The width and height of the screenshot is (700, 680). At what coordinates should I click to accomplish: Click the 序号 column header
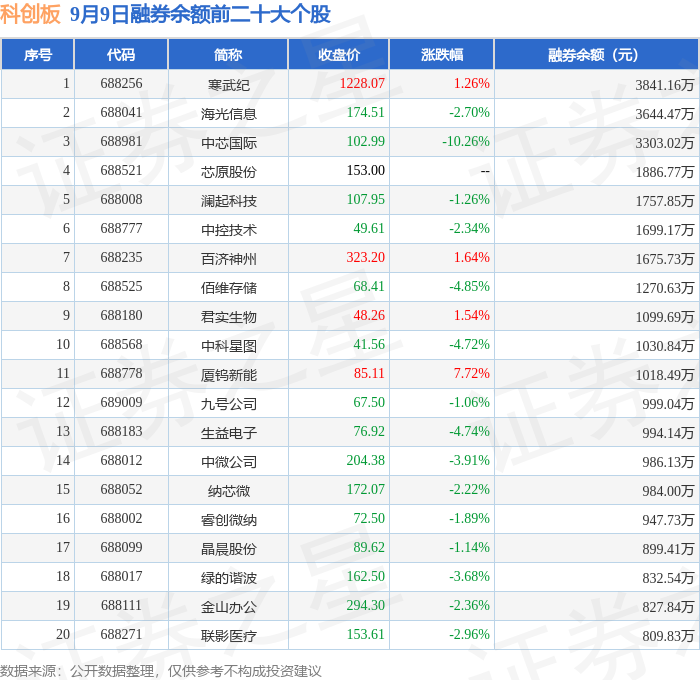point(38,54)
